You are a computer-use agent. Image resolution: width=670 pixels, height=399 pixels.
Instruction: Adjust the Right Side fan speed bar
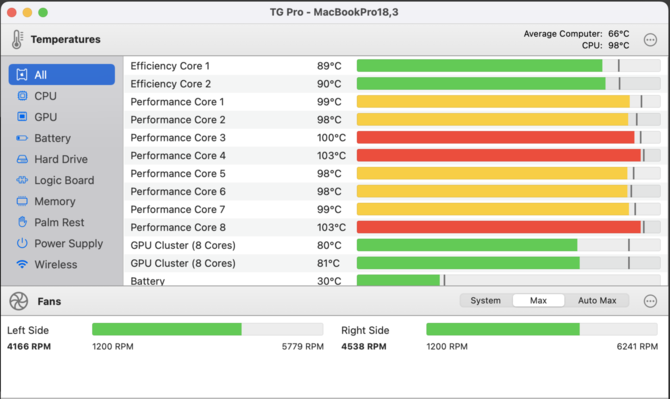(x=542, y=329)
